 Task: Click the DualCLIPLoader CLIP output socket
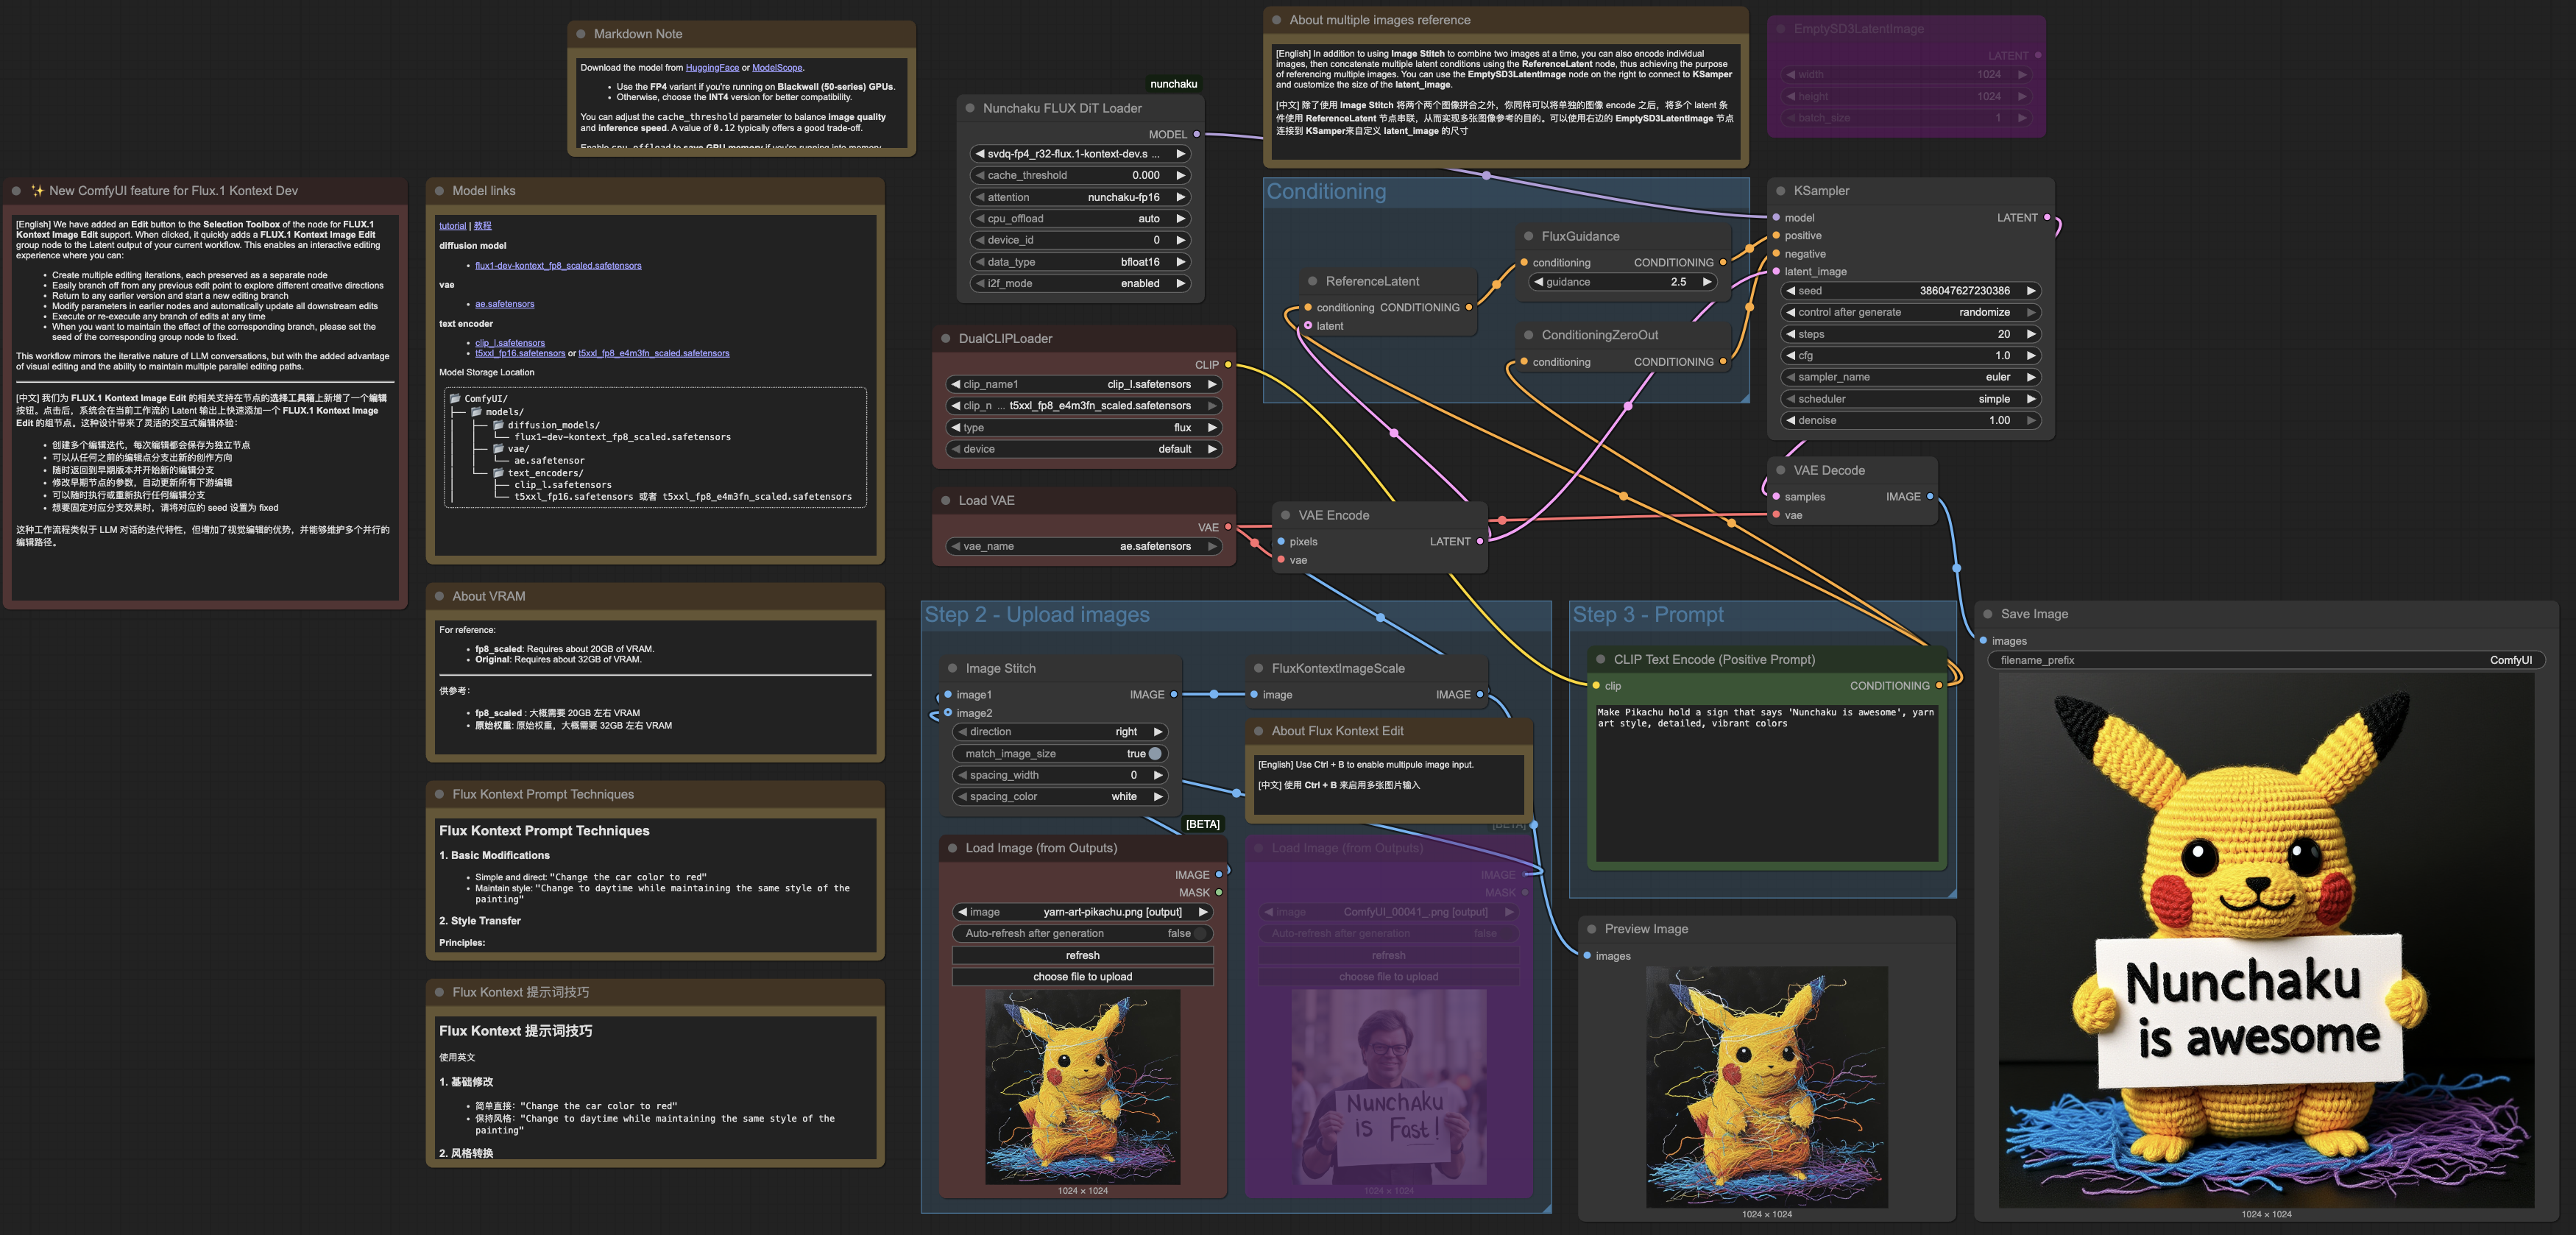tap(1228, 365)
